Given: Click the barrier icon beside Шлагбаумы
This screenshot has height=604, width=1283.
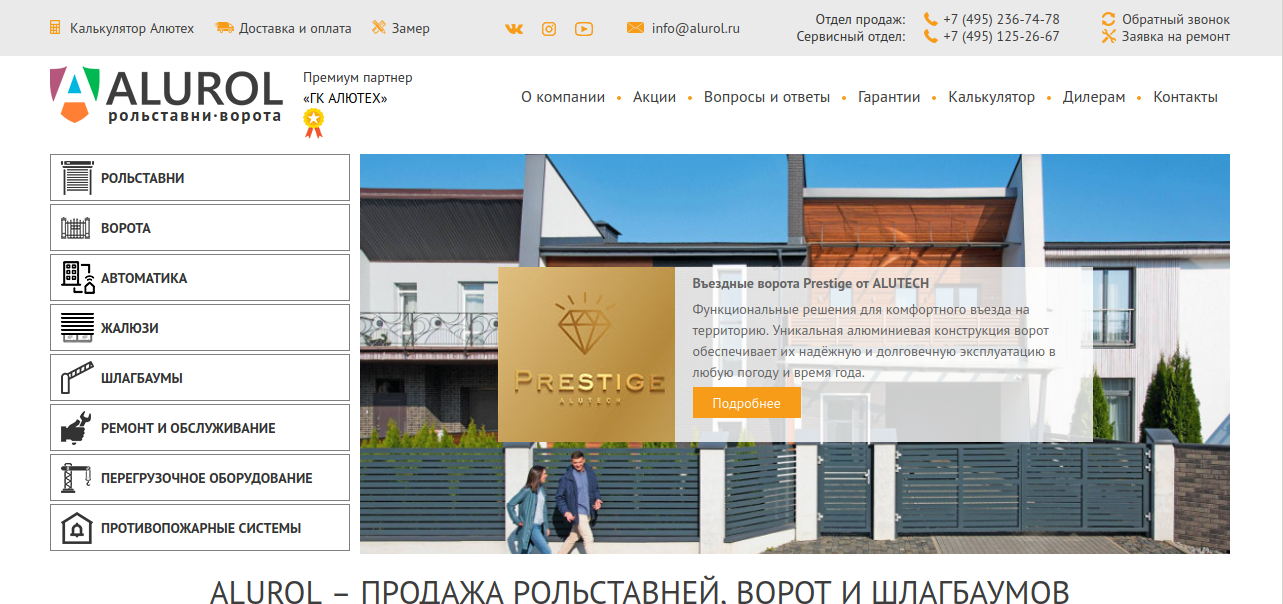Looking at the screenshot, I should click(x=77, y=378).
